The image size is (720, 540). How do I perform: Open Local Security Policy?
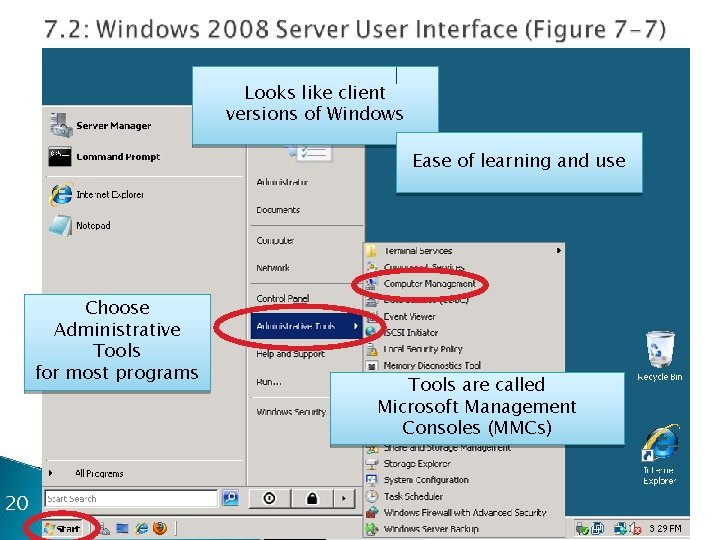pyautogui.click(x=423, y=349)
